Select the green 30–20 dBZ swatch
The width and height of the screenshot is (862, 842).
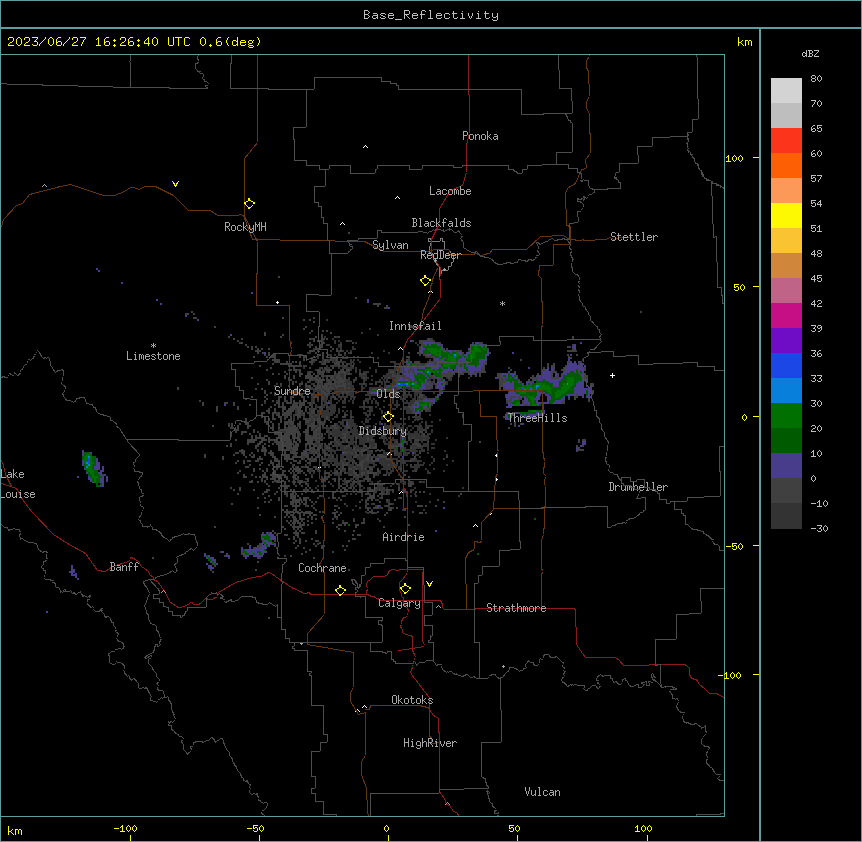click(786, 416)
